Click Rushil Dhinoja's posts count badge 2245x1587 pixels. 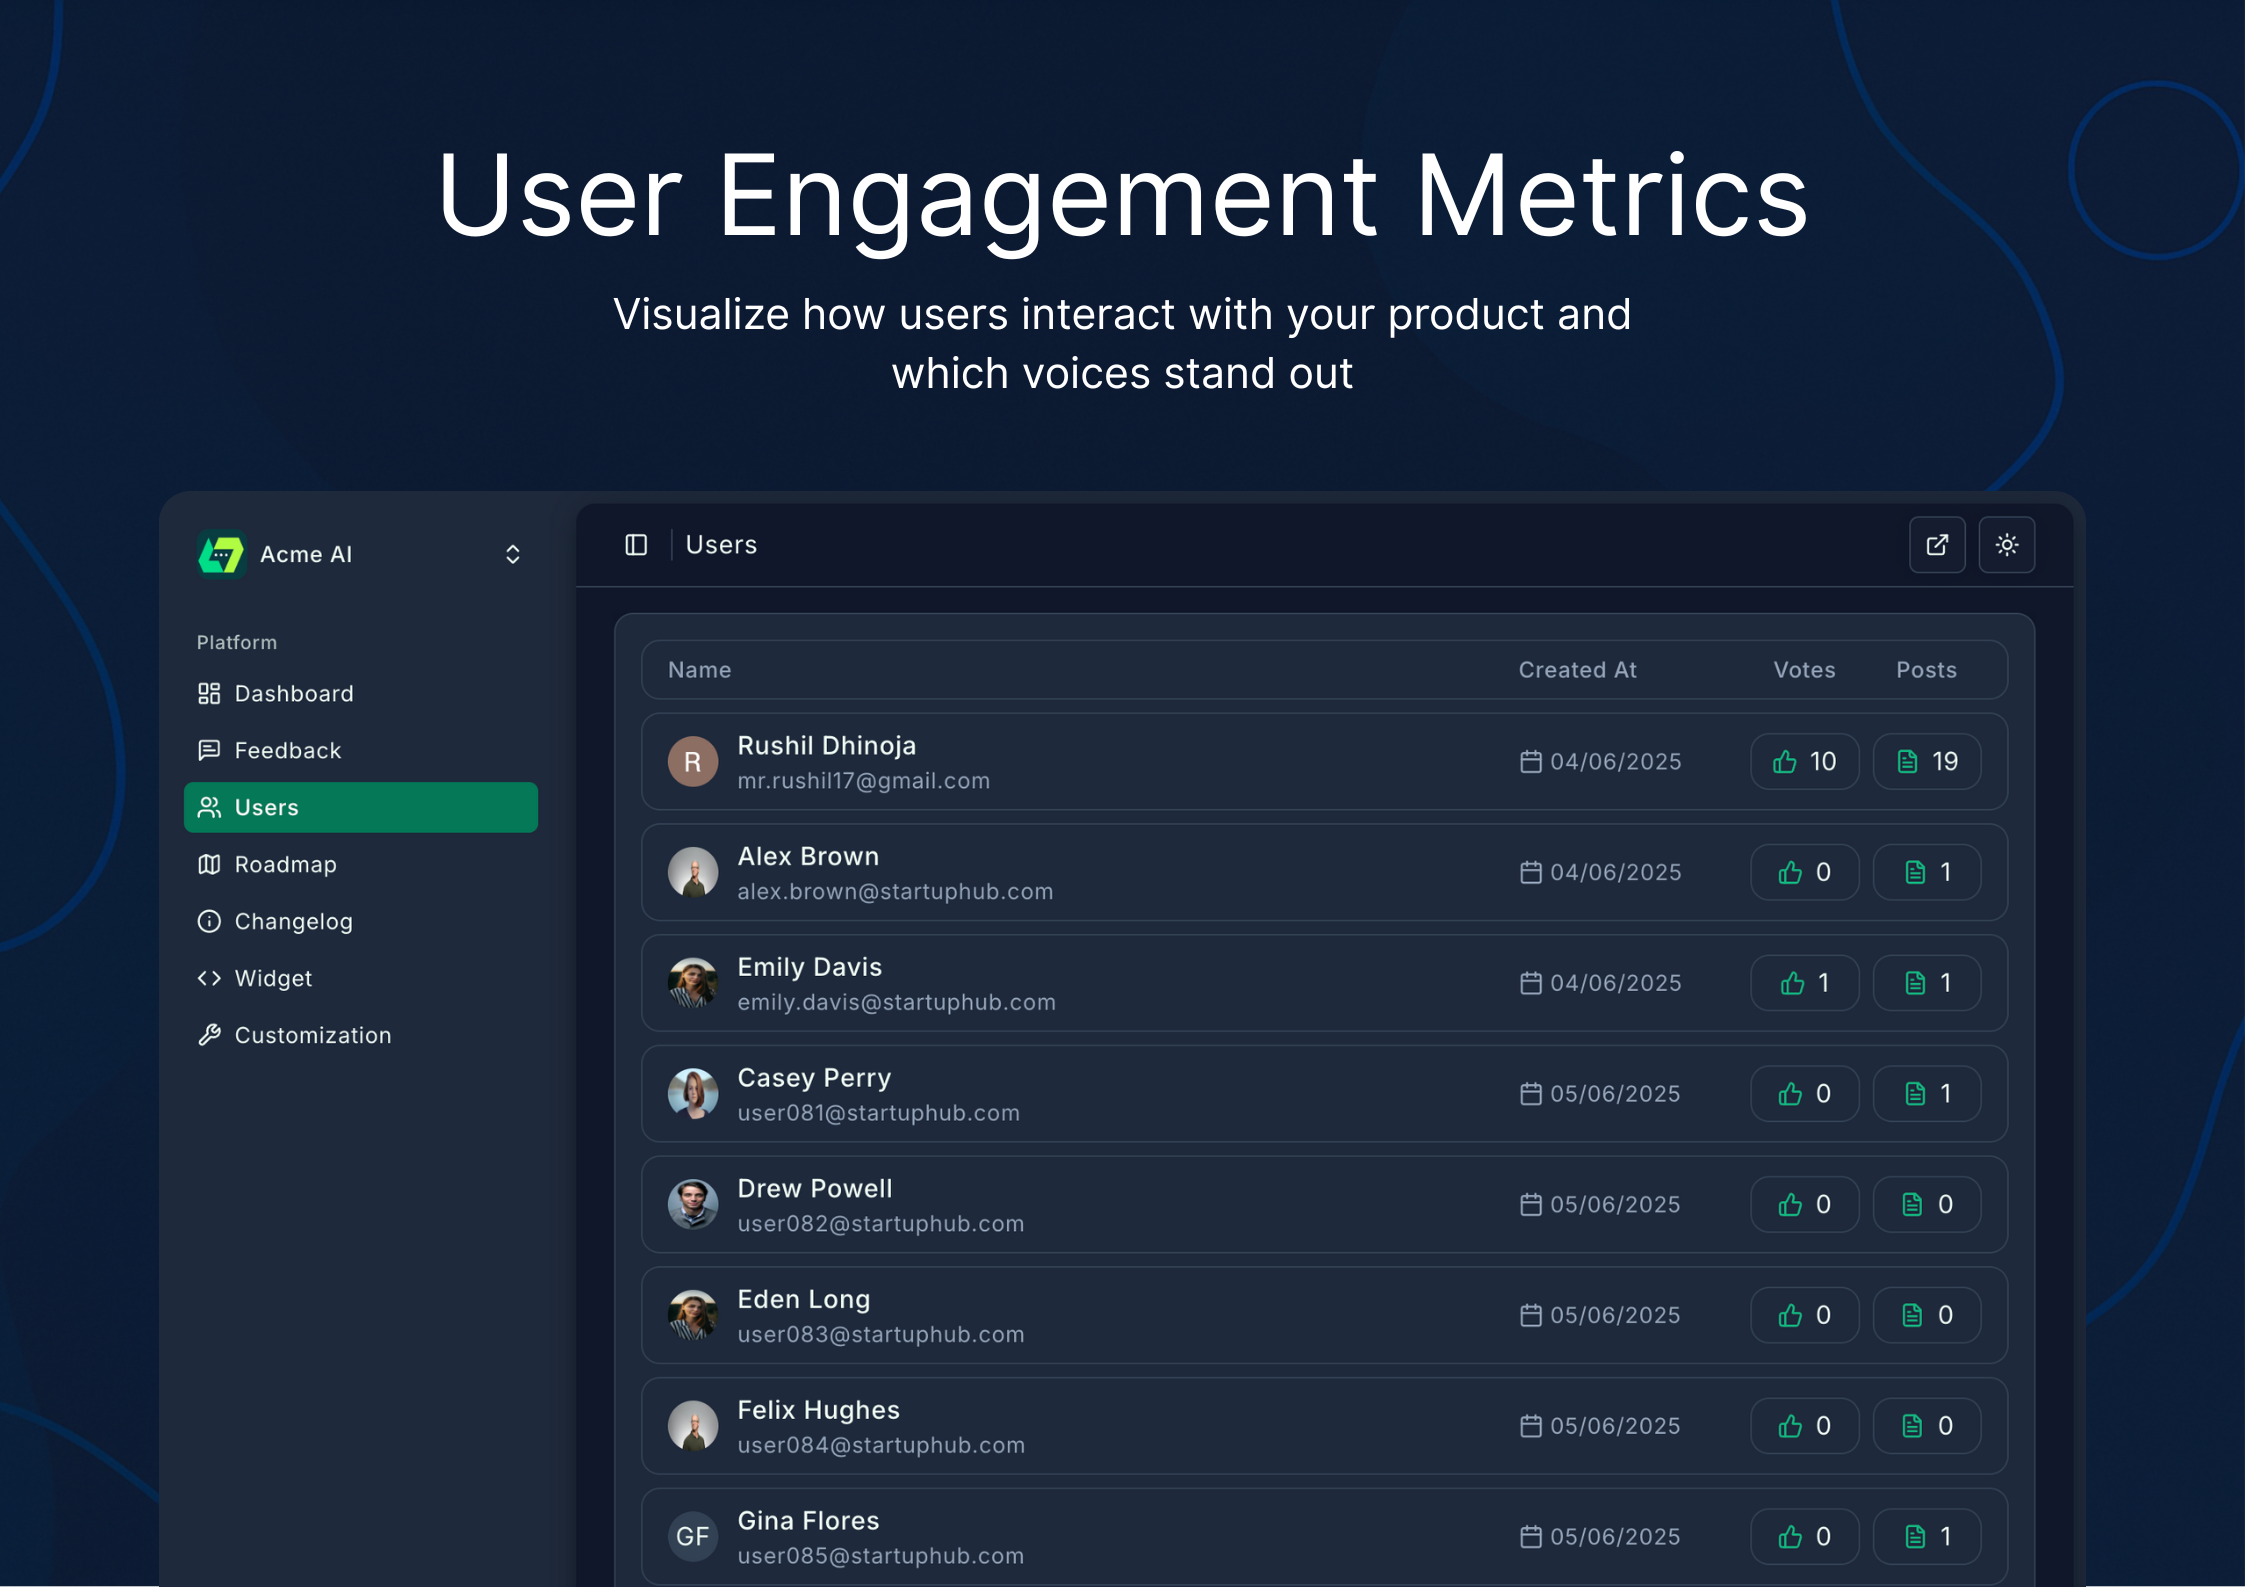tap(1926, 762)
